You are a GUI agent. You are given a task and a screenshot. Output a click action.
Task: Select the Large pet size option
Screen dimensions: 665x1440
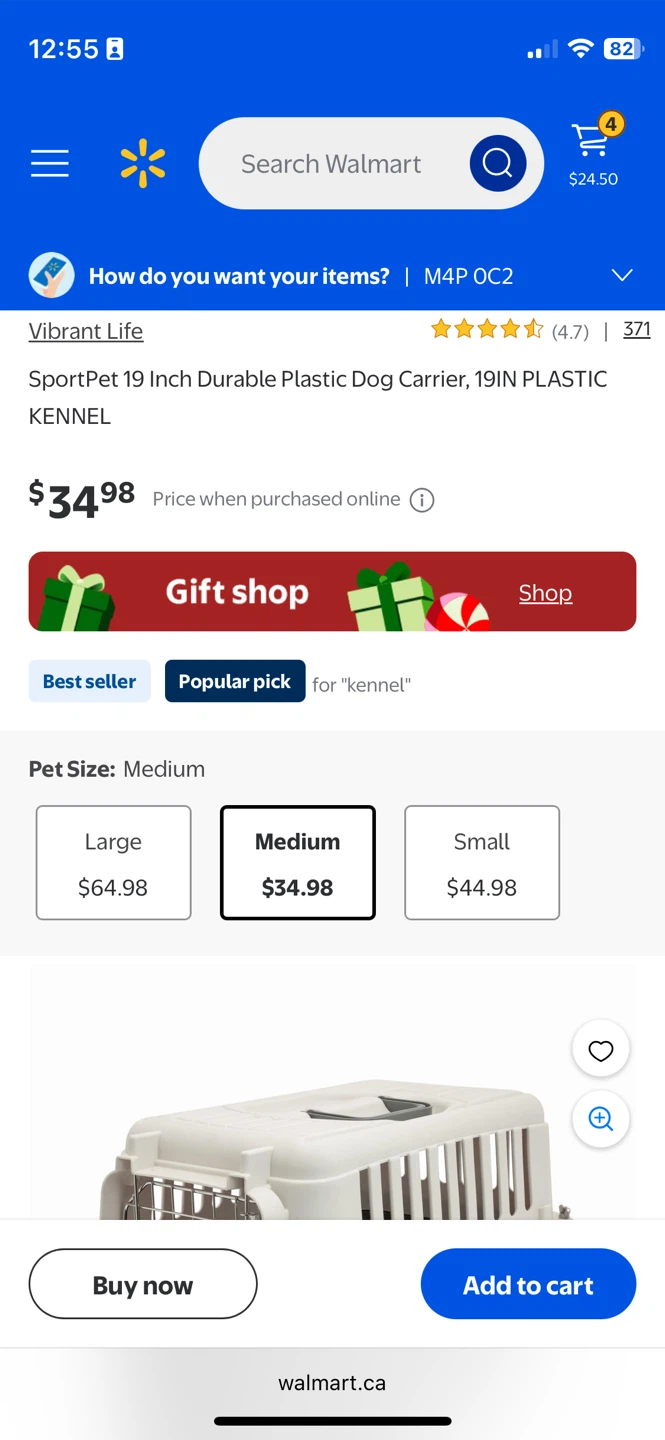pos(113,862)
